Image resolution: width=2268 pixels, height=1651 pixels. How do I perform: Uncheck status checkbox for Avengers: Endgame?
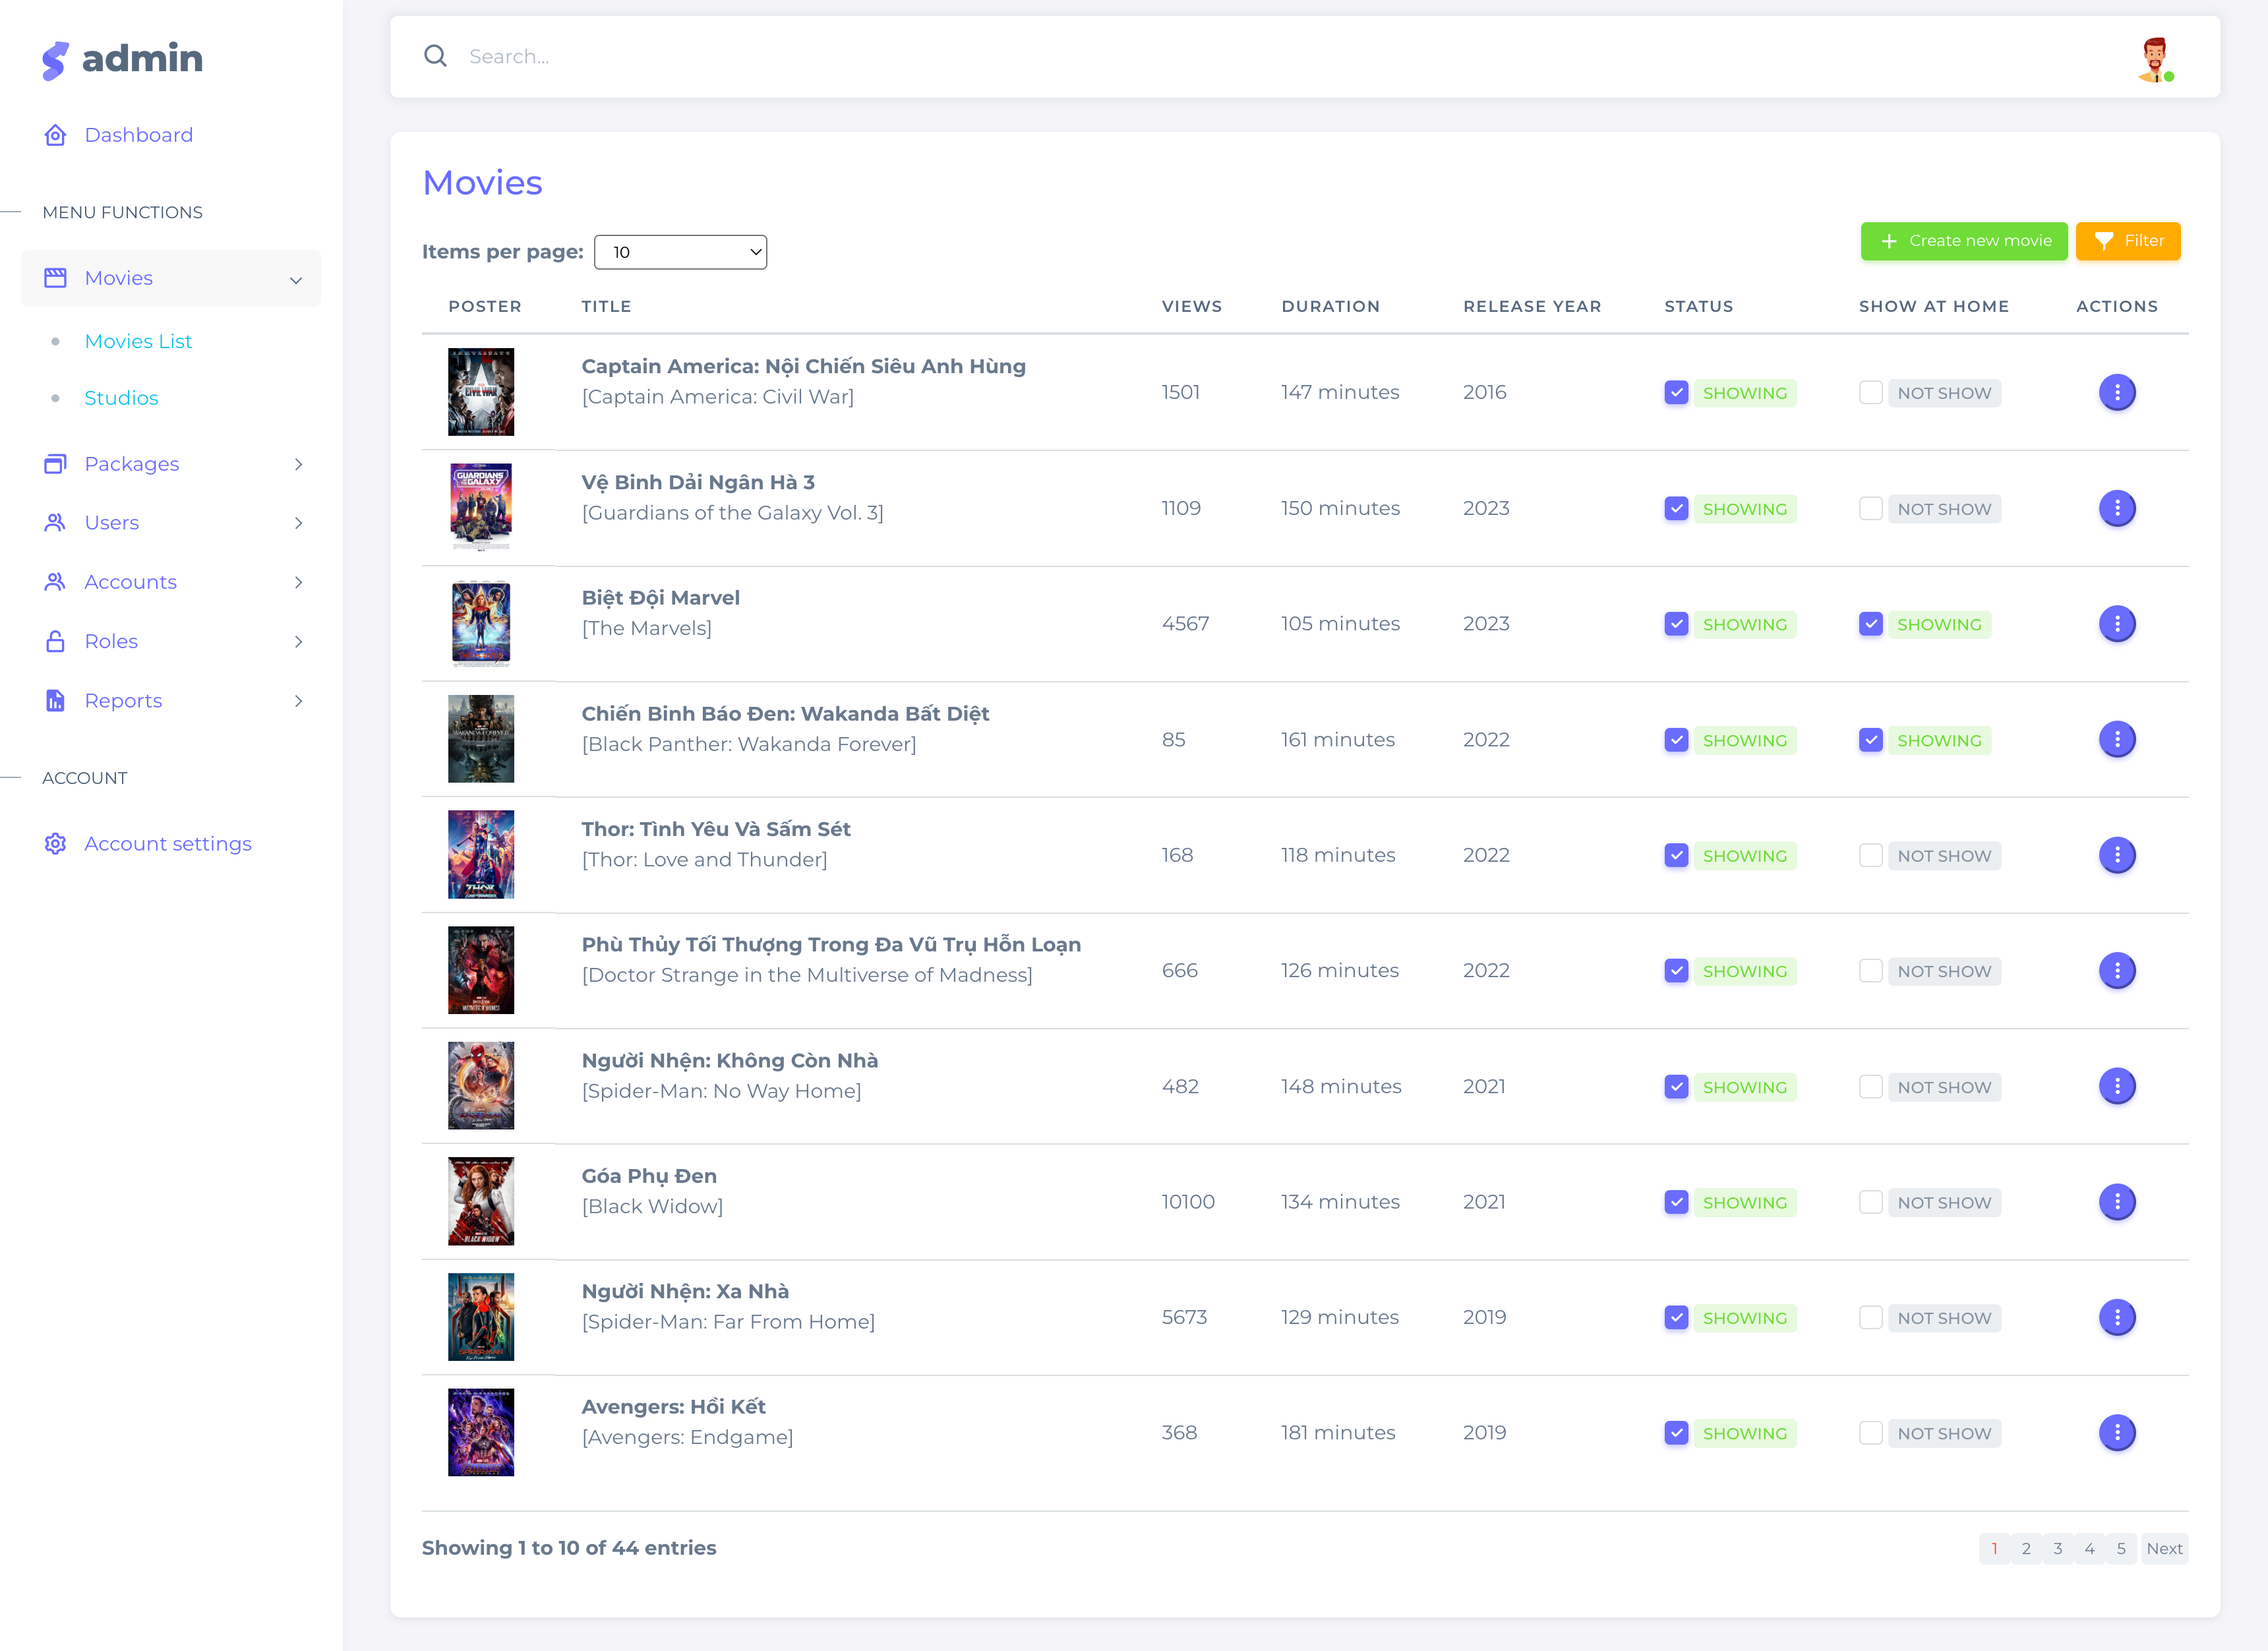1676,1433
